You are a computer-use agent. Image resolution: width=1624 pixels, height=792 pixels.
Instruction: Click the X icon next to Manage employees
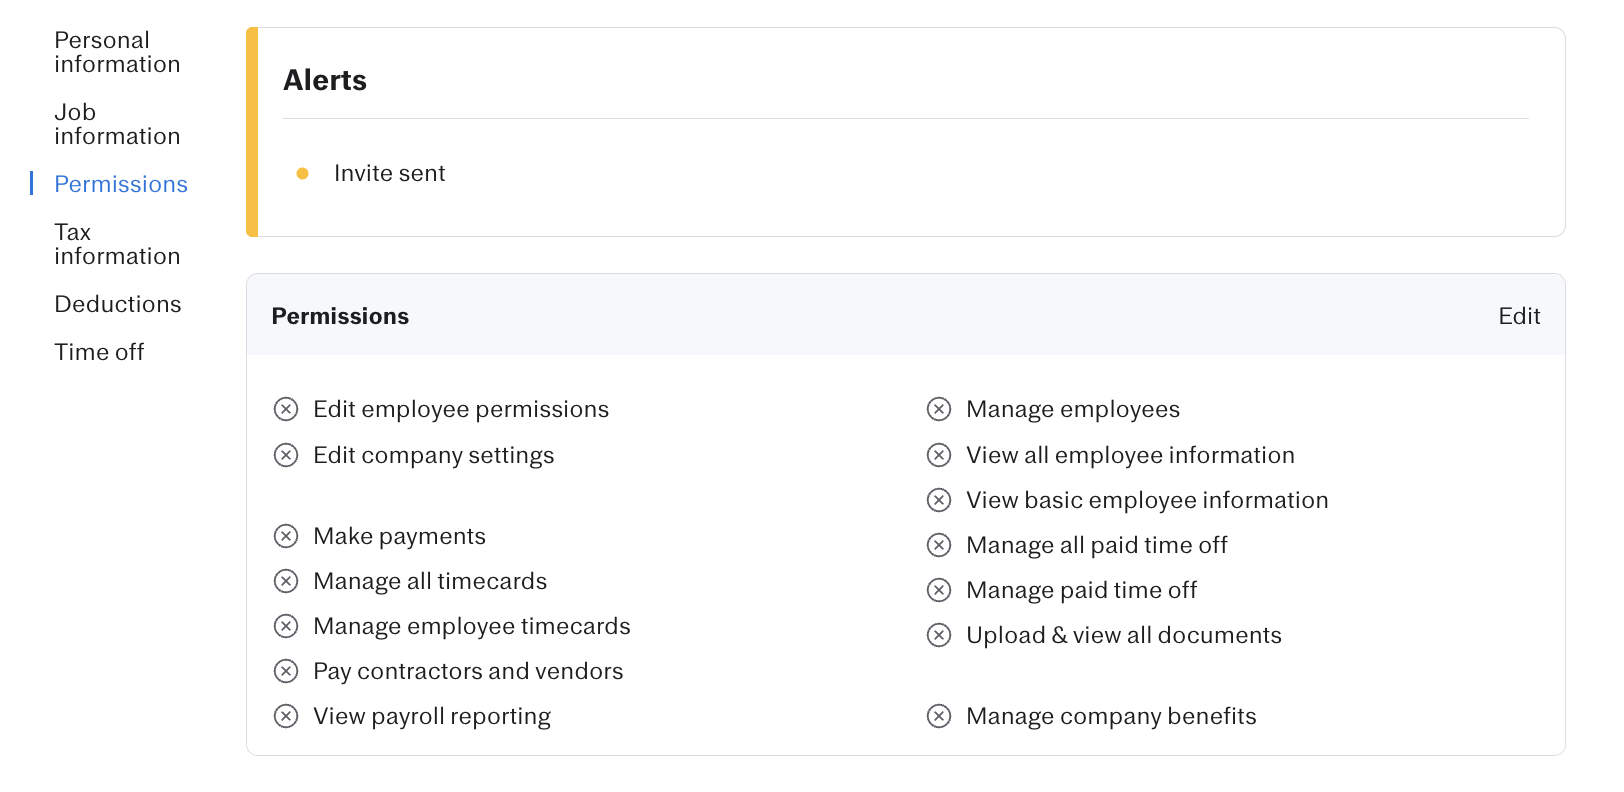(939, 409)
